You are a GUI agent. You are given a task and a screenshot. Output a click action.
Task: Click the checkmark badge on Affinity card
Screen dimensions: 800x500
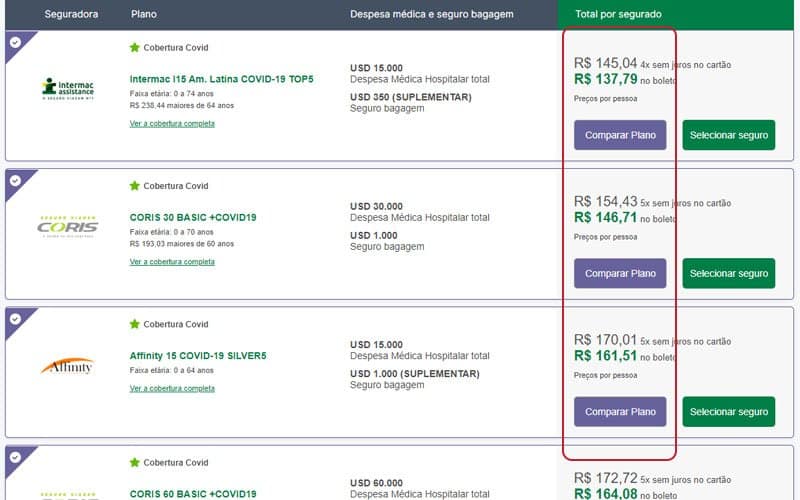(x=15, y=319)
